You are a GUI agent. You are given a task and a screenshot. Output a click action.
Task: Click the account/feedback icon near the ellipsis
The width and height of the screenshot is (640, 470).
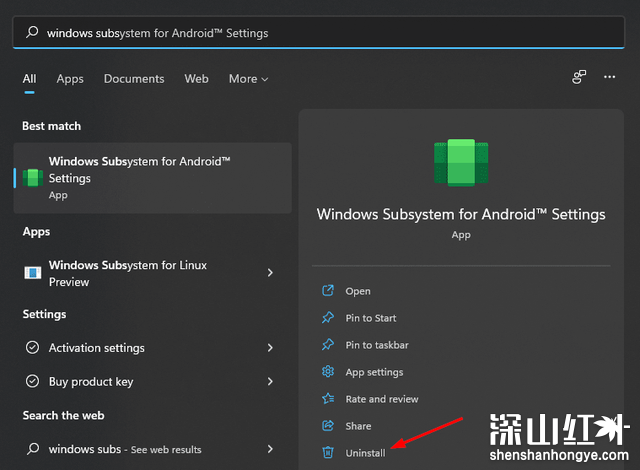pyautogui.click(x=579, y=77)
